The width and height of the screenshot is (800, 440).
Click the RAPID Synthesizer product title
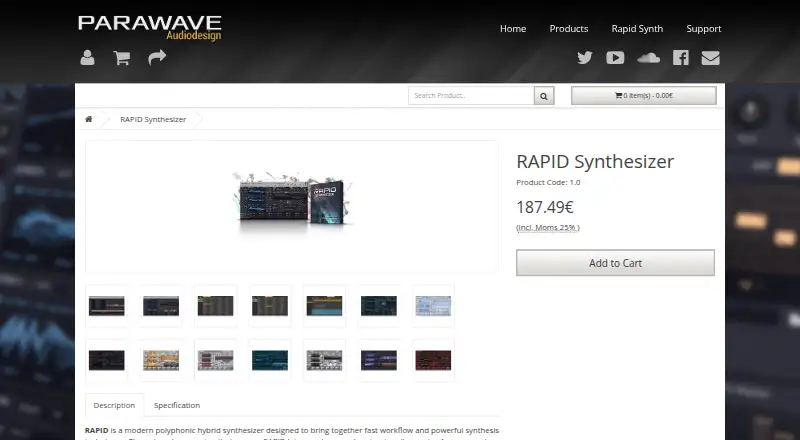pos(595,162)
